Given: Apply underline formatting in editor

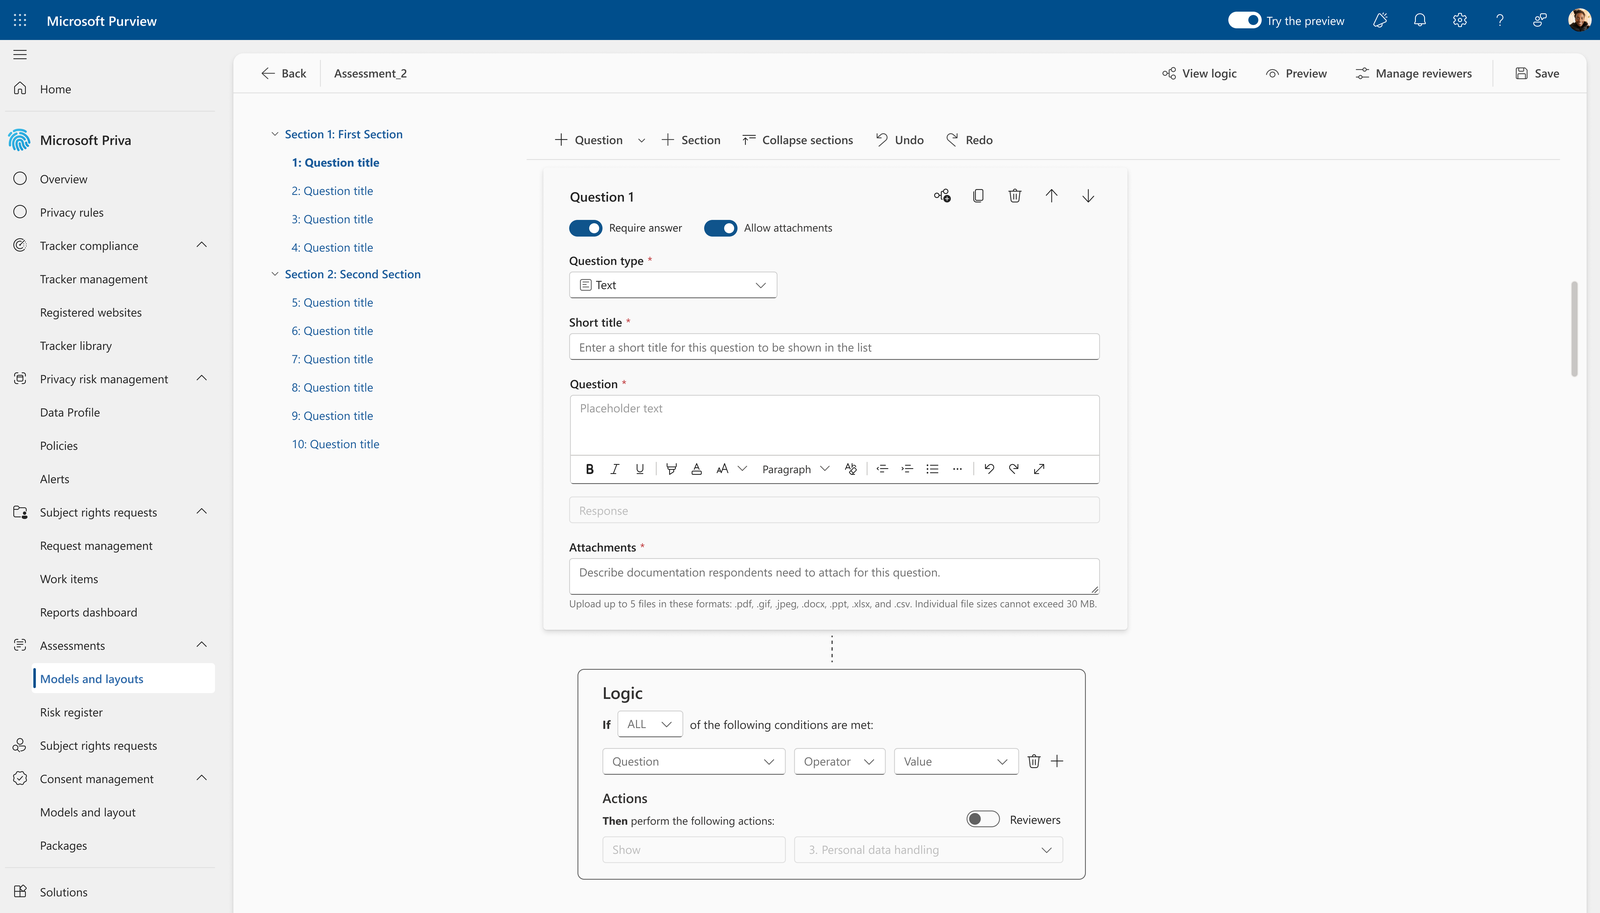Looking at the screenshot, I should [x=640, y=469].
